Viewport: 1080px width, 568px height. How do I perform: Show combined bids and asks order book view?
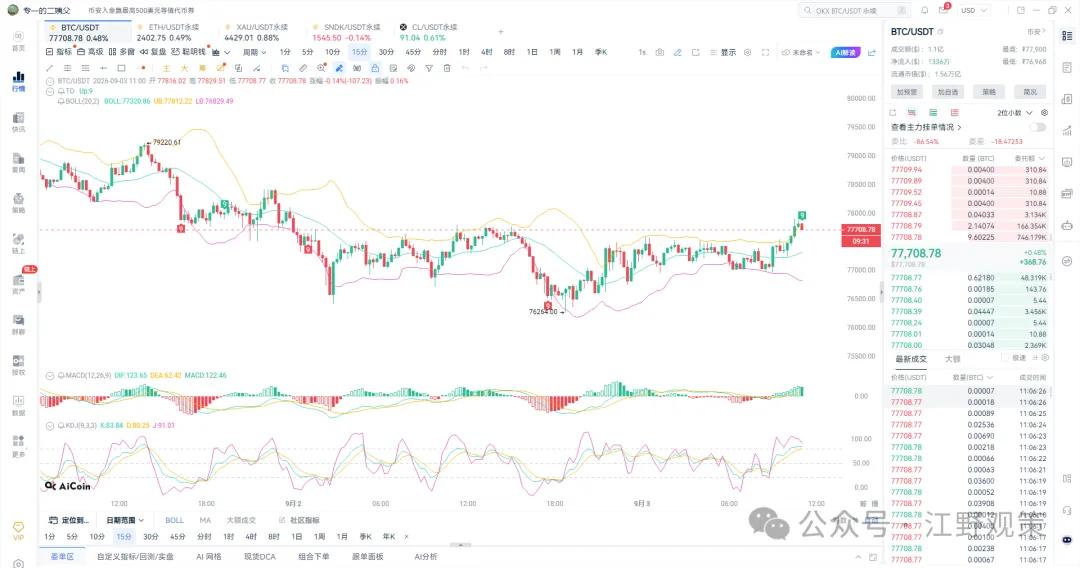911,112
